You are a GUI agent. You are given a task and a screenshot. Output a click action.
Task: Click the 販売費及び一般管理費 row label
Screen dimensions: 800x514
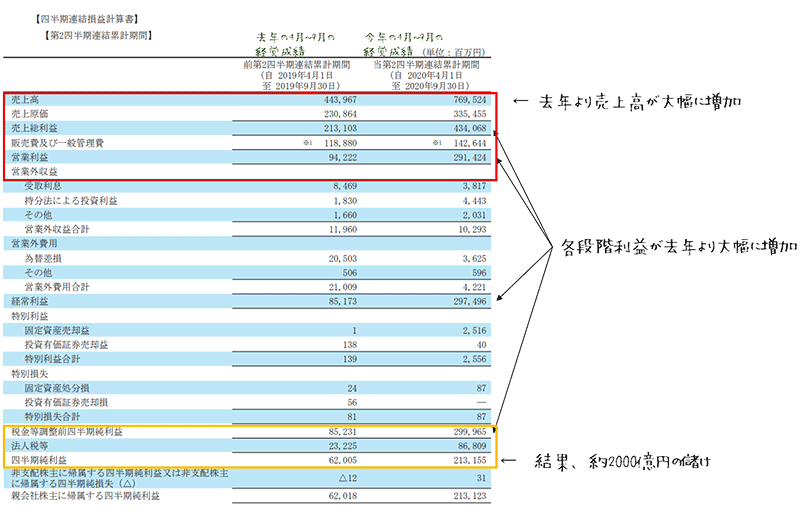[57, 143]
